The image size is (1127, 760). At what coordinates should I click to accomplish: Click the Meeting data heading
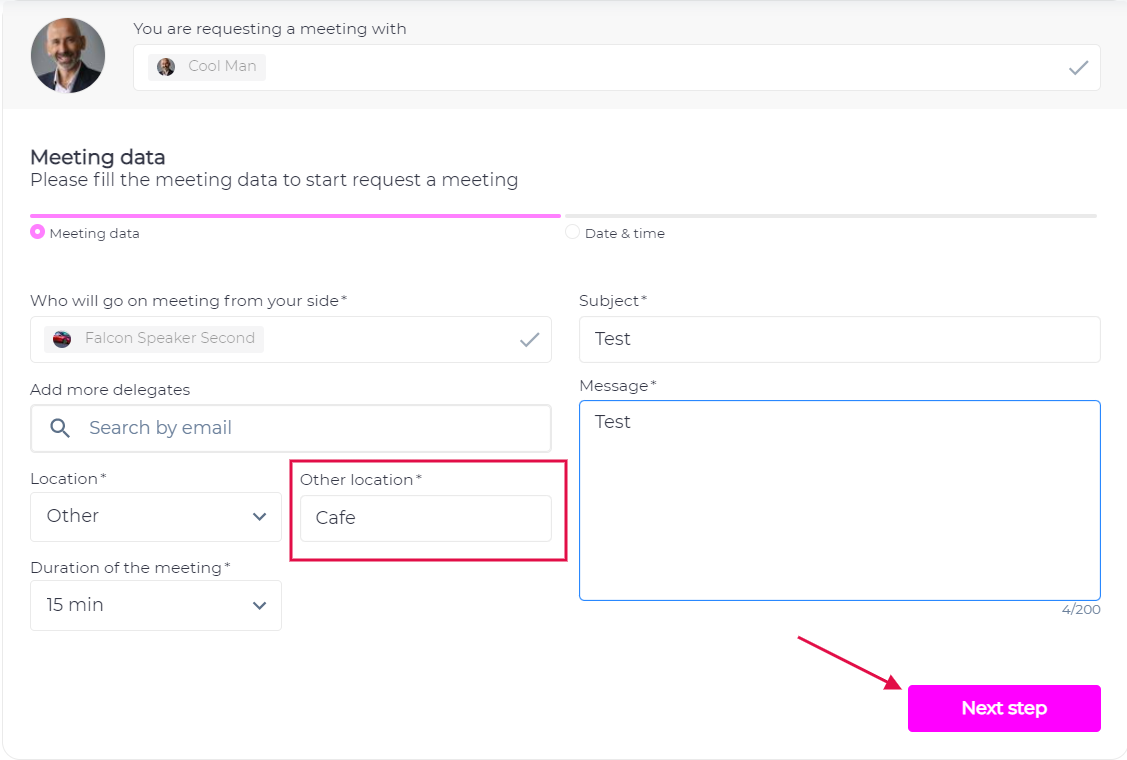(98, 157)
